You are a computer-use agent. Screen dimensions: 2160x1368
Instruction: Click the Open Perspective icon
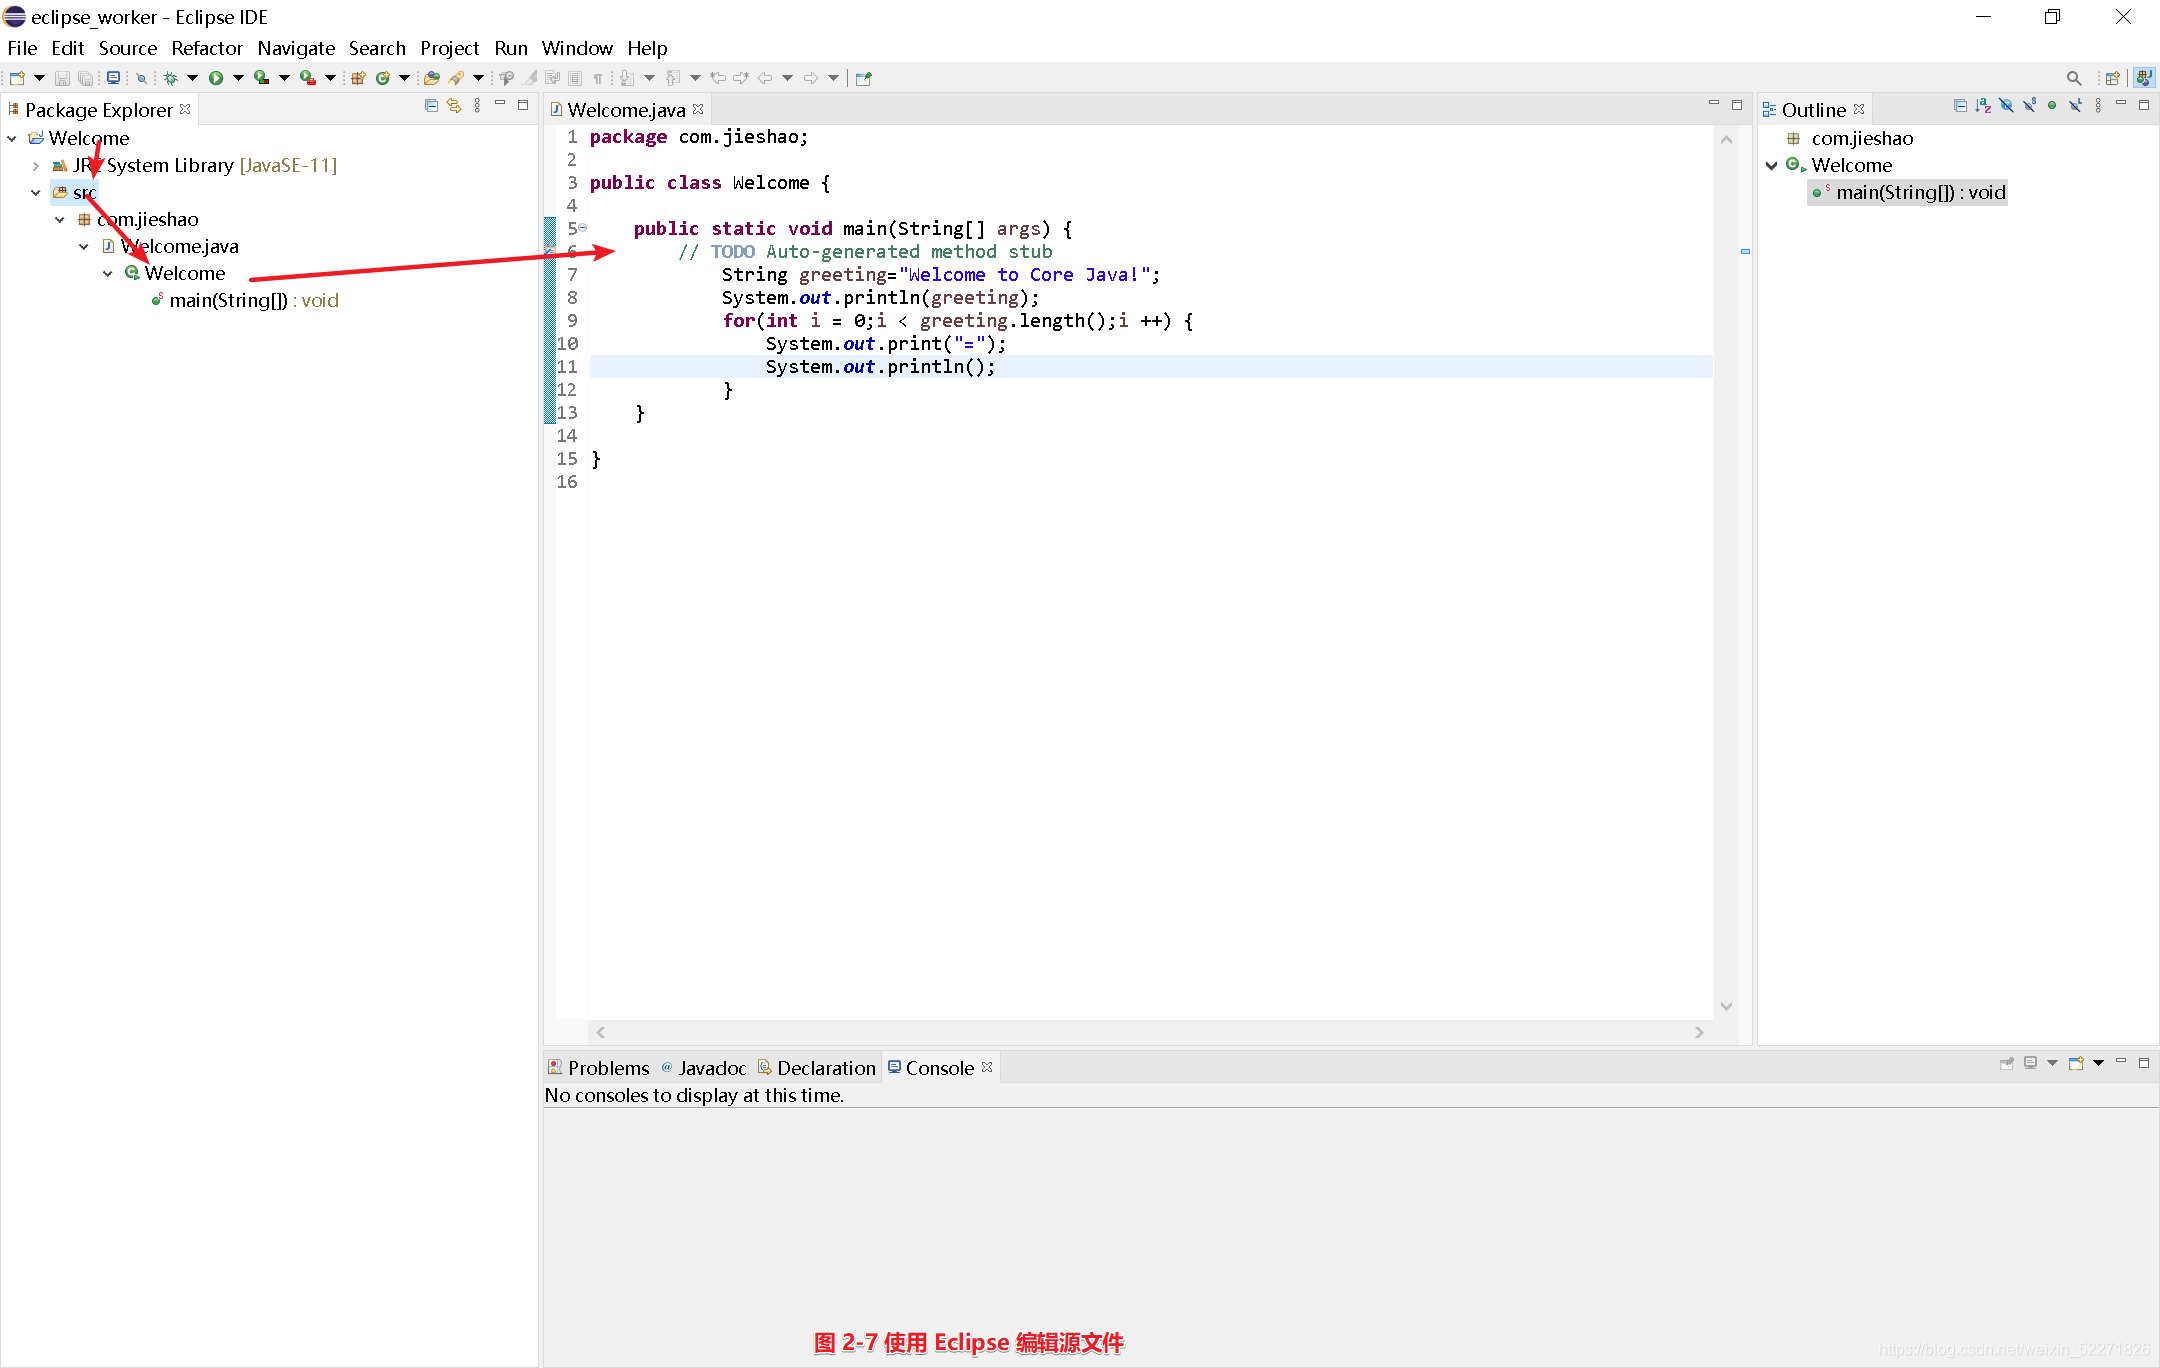pyautogui.click(x=2113, y=78)
